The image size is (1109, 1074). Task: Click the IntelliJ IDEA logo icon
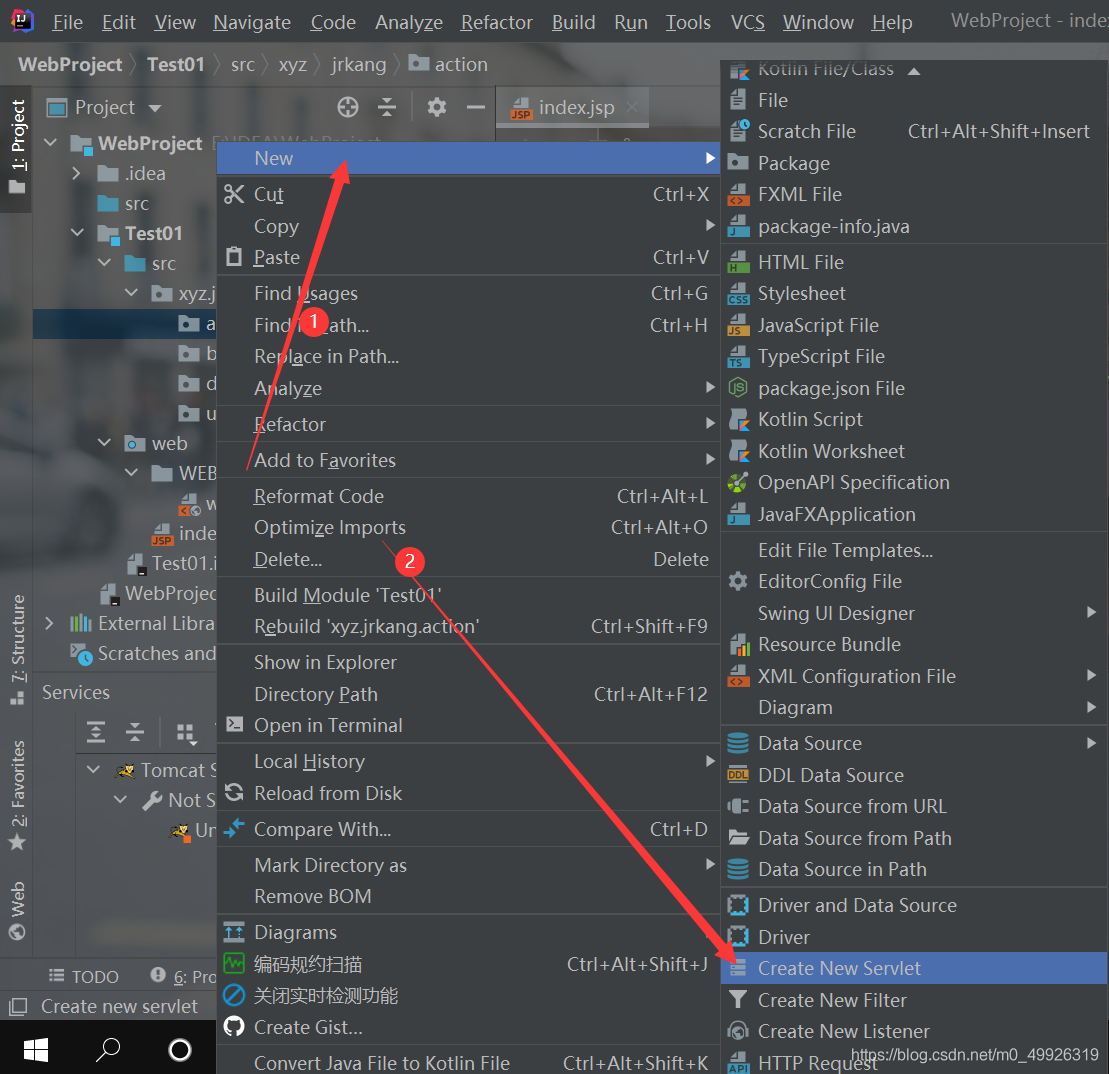[x=20, y=20]
